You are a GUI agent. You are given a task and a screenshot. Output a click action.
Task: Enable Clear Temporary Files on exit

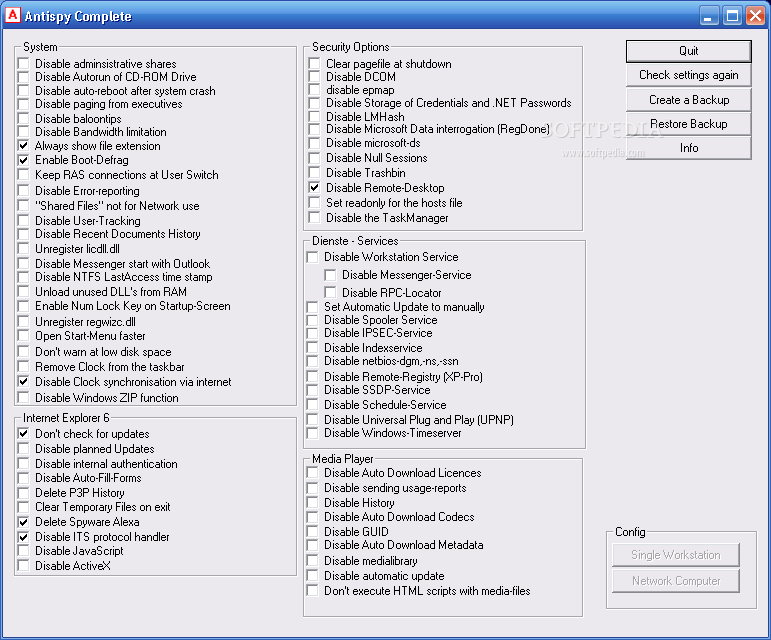point(23,507)
